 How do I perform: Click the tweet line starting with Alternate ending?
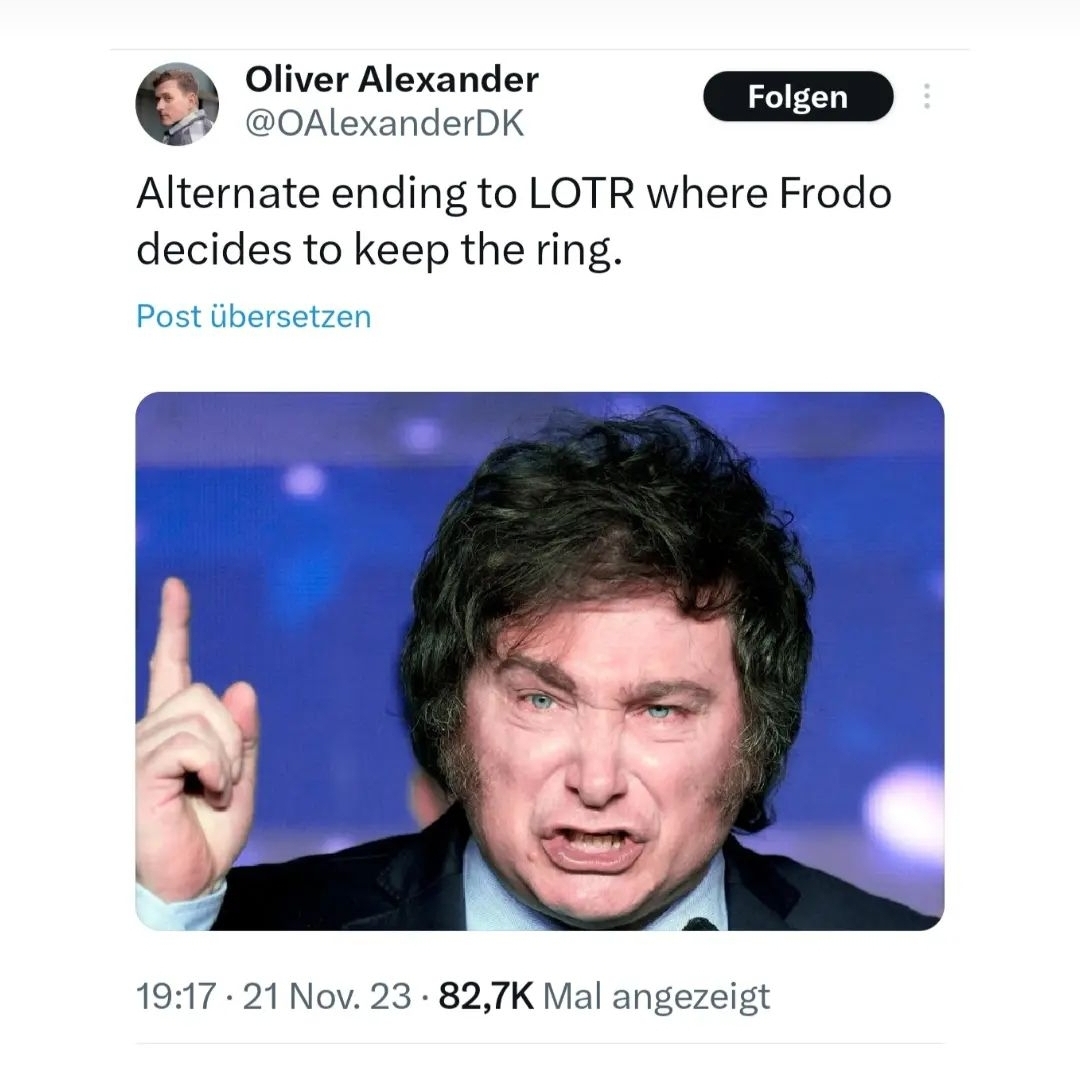[514, 193]
